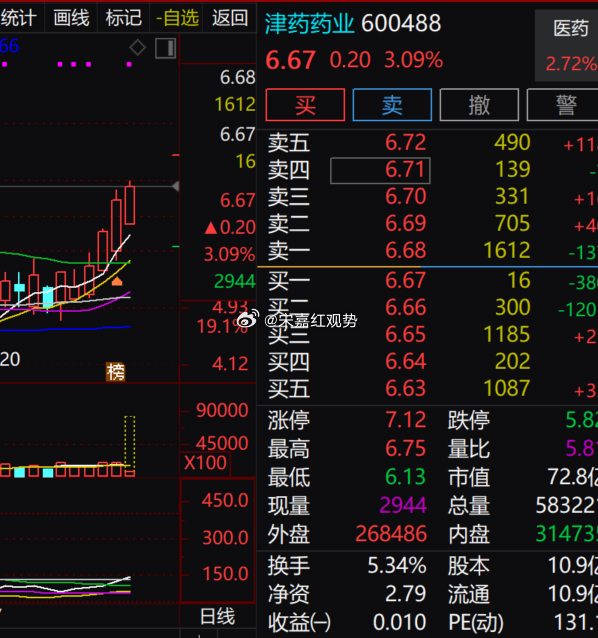Select 卖五 price 6.72

click(x=406, y=142)
